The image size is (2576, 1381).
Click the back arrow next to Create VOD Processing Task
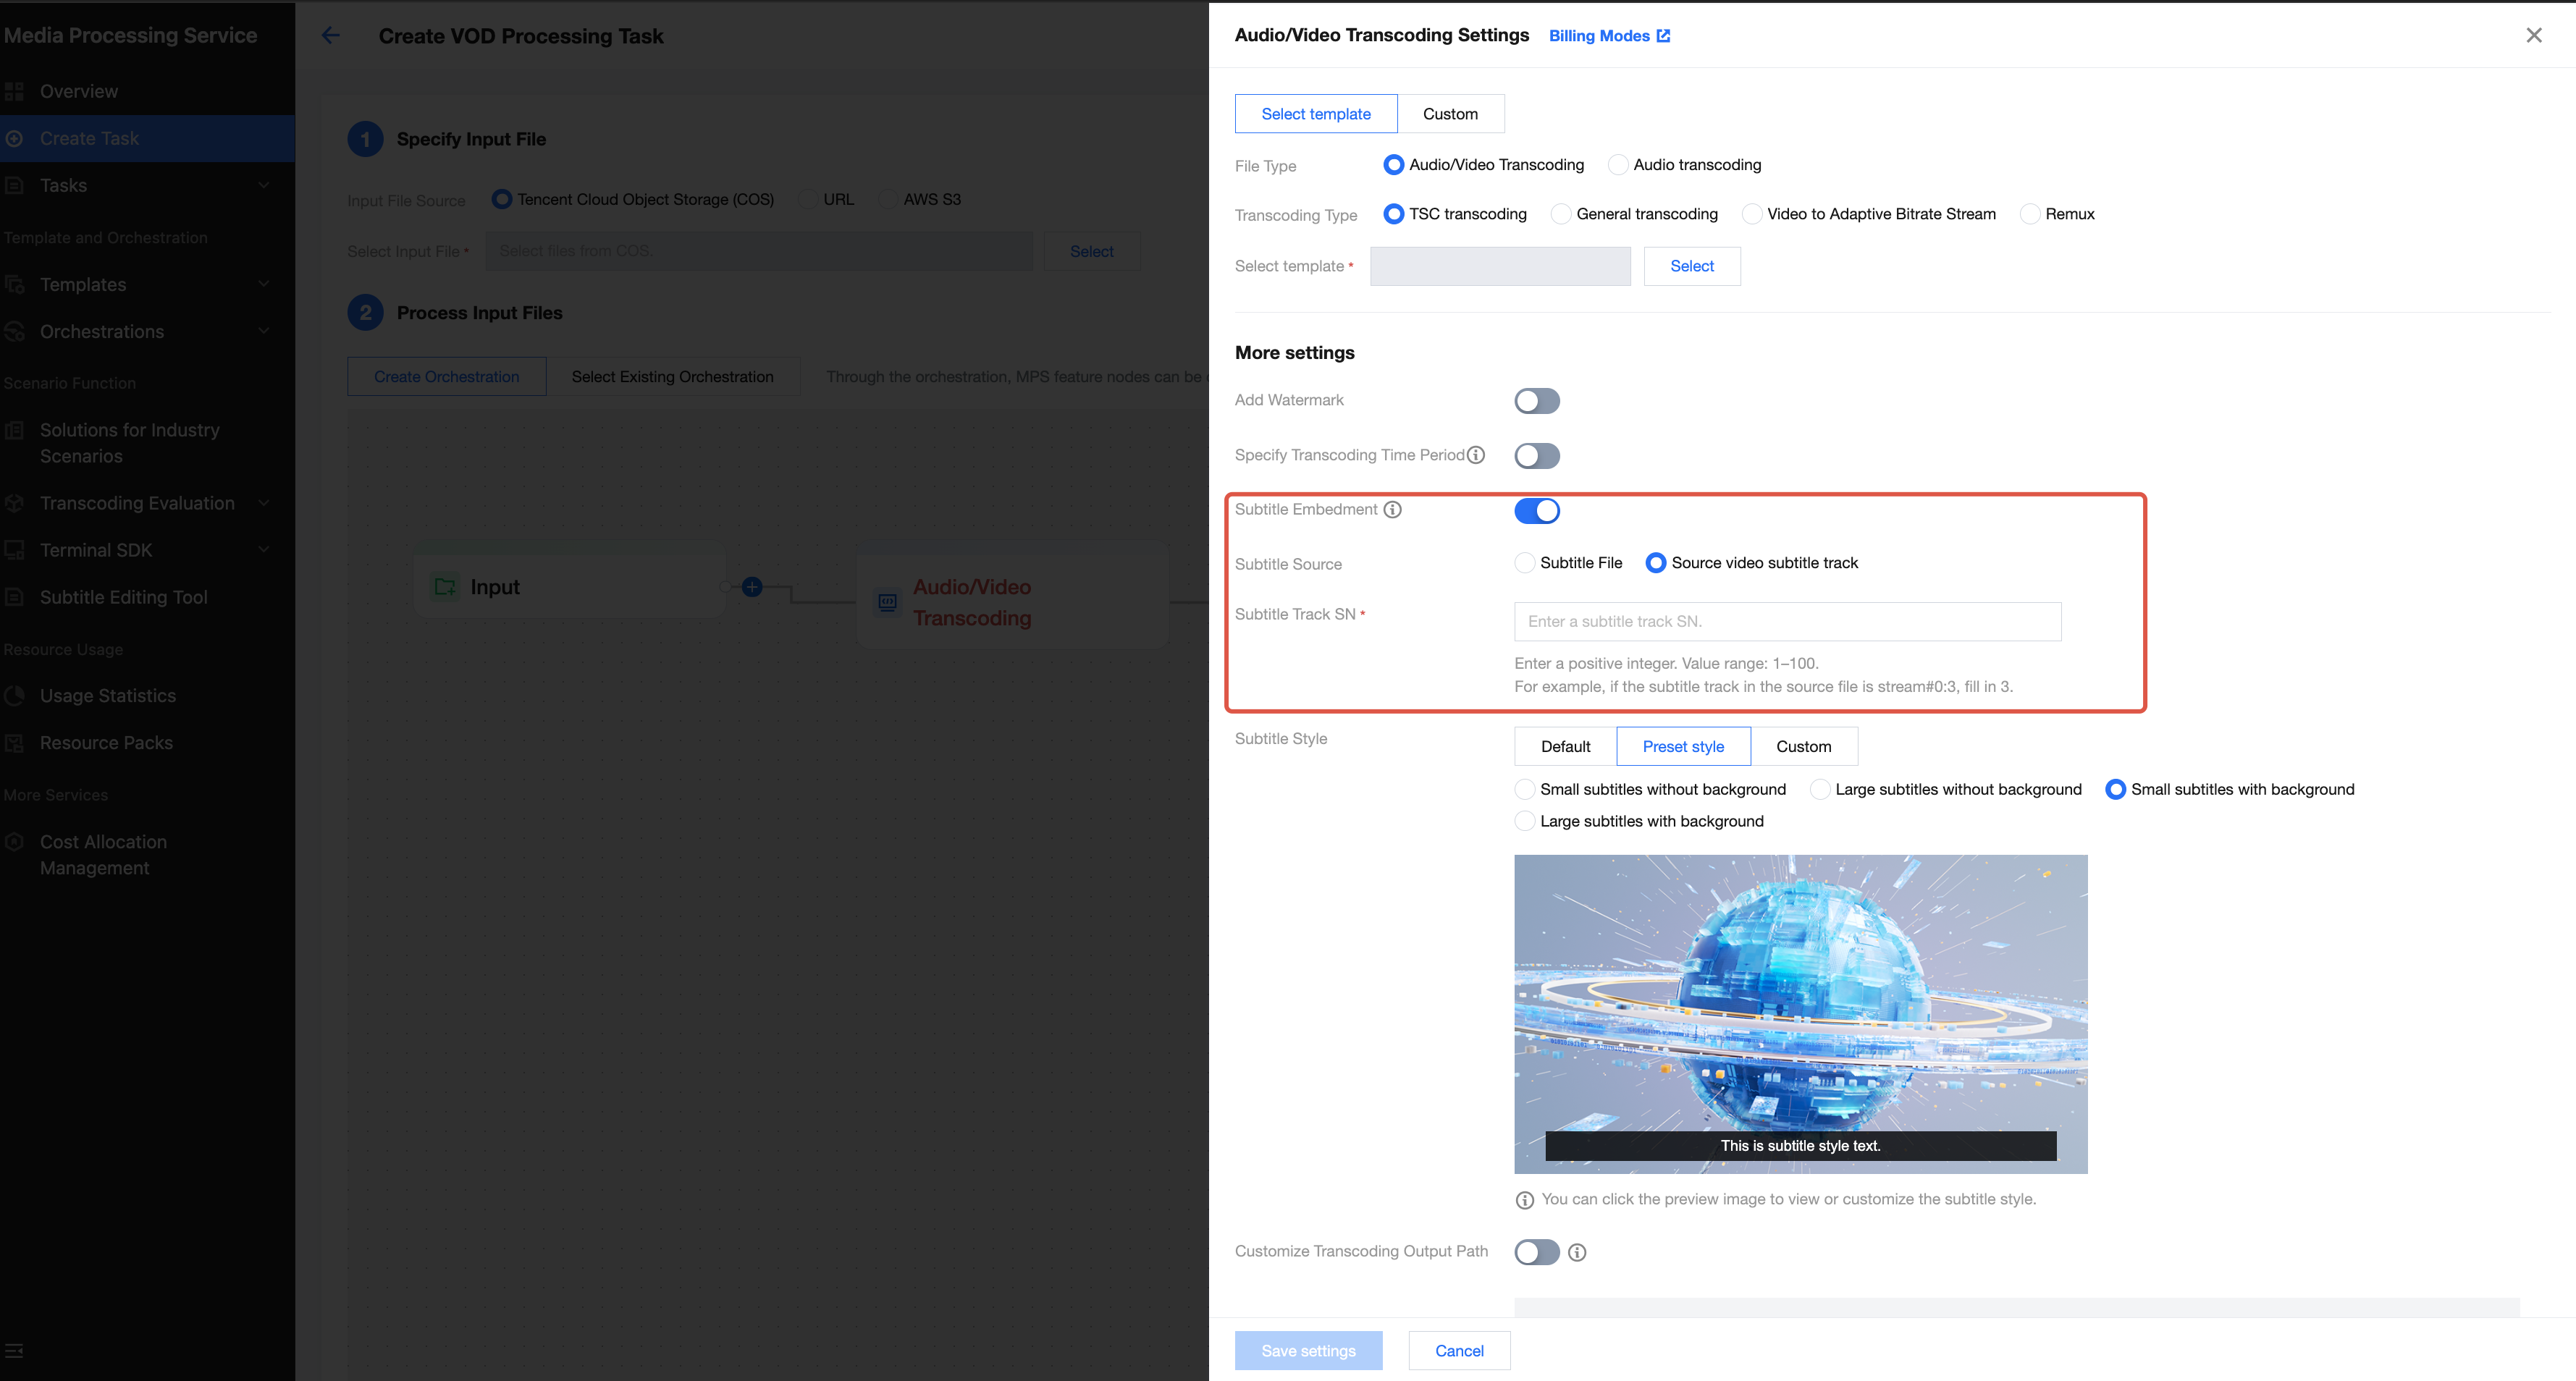pos(331,36)
